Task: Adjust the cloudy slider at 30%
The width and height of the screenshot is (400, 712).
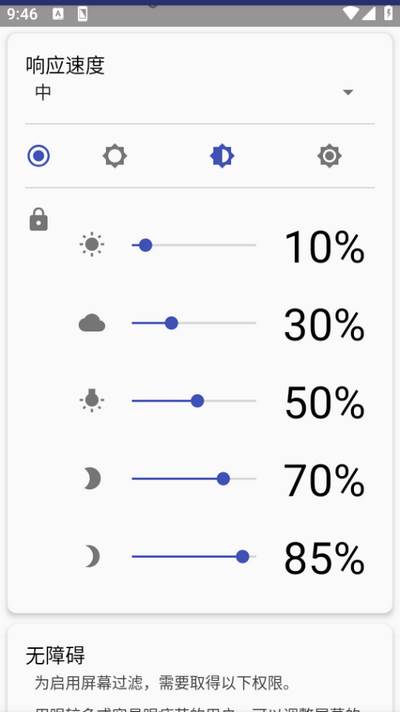Action: point(194,323)
